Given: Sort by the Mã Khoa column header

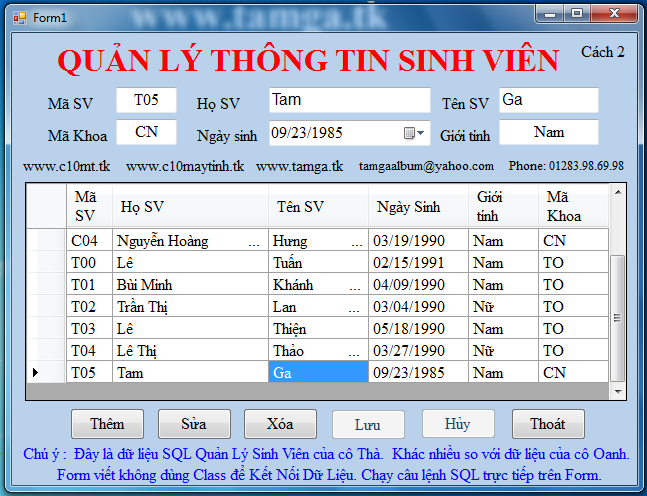Looking at the screenshot, I should pyautogui.click(x=574, y=206).
